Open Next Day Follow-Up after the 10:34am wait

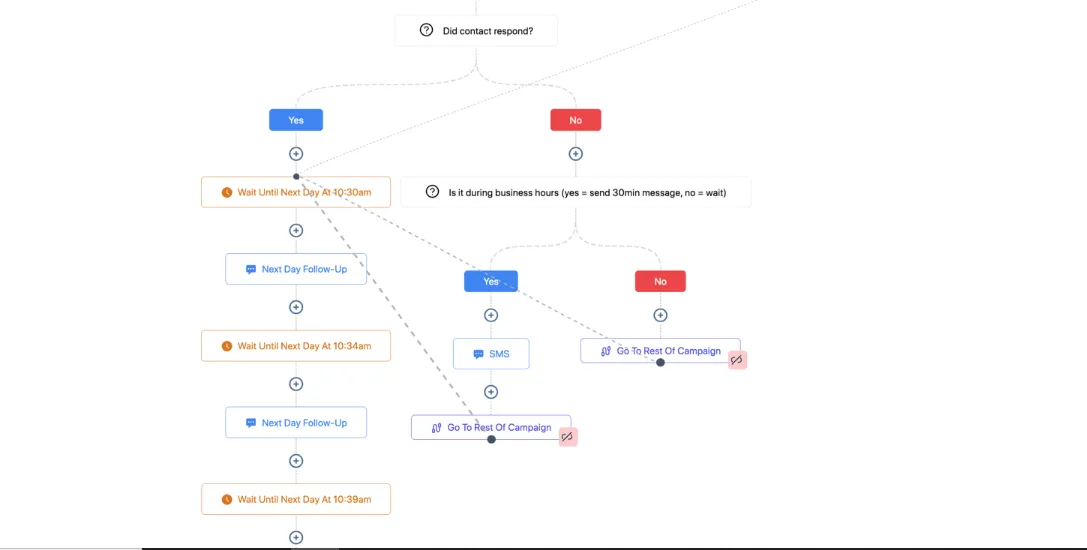pos(296,422)
